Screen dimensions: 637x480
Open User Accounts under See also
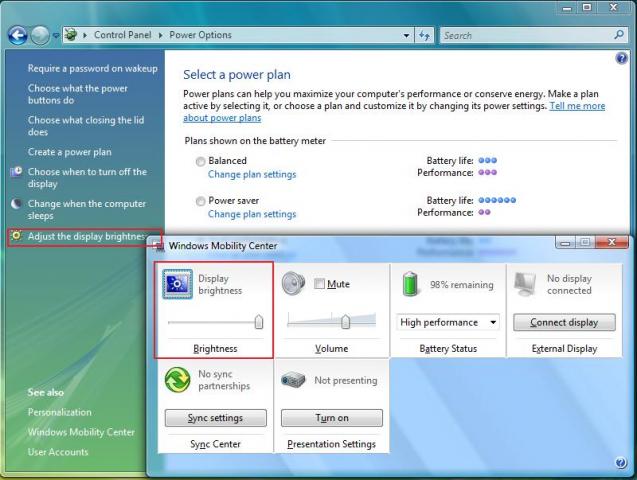pyautogui.click(x=58, y=452)
